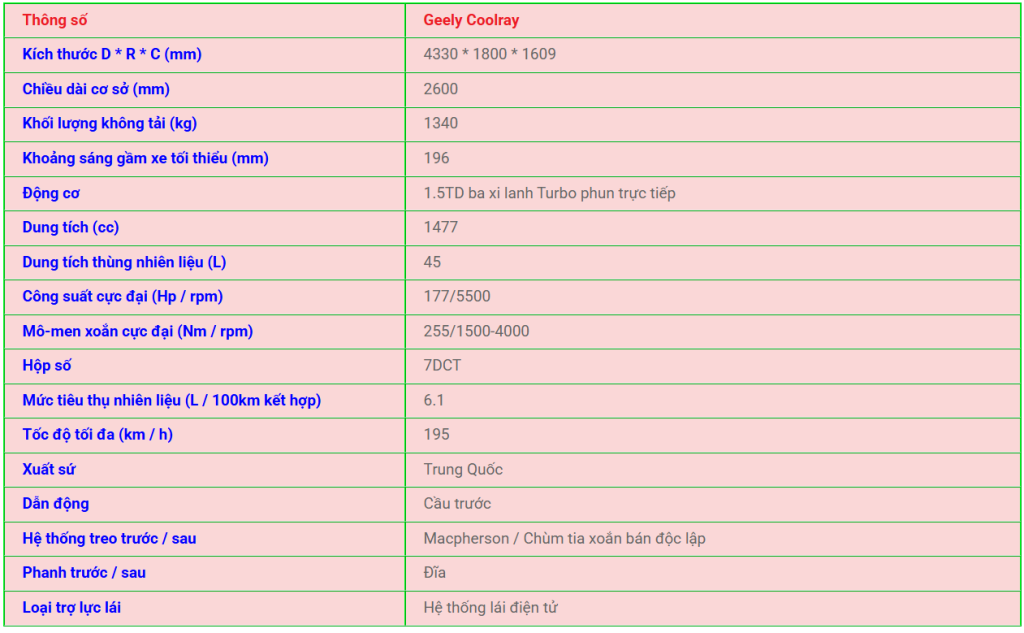Select the gearbox value 7DCT
The width and height of the screenshot is (1024, 633).
pos(443,365)
